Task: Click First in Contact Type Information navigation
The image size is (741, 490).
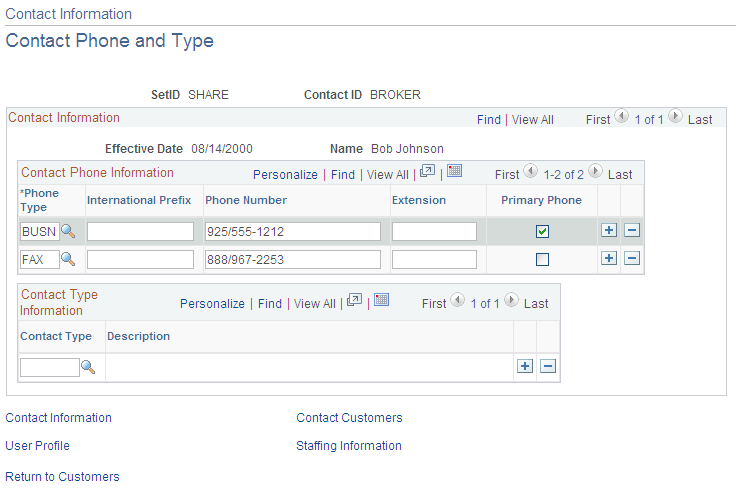Action: pos(434,304)
